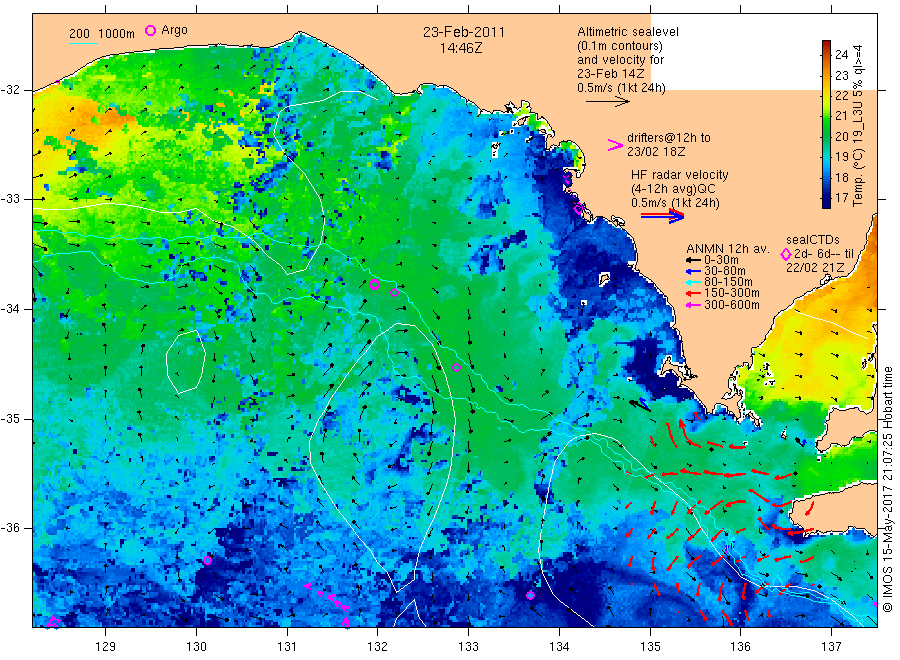Image resolution: width=900 pixels, height=660 pixels.
Task: Click the temperature colorbar
Action: tap(826, 124)
